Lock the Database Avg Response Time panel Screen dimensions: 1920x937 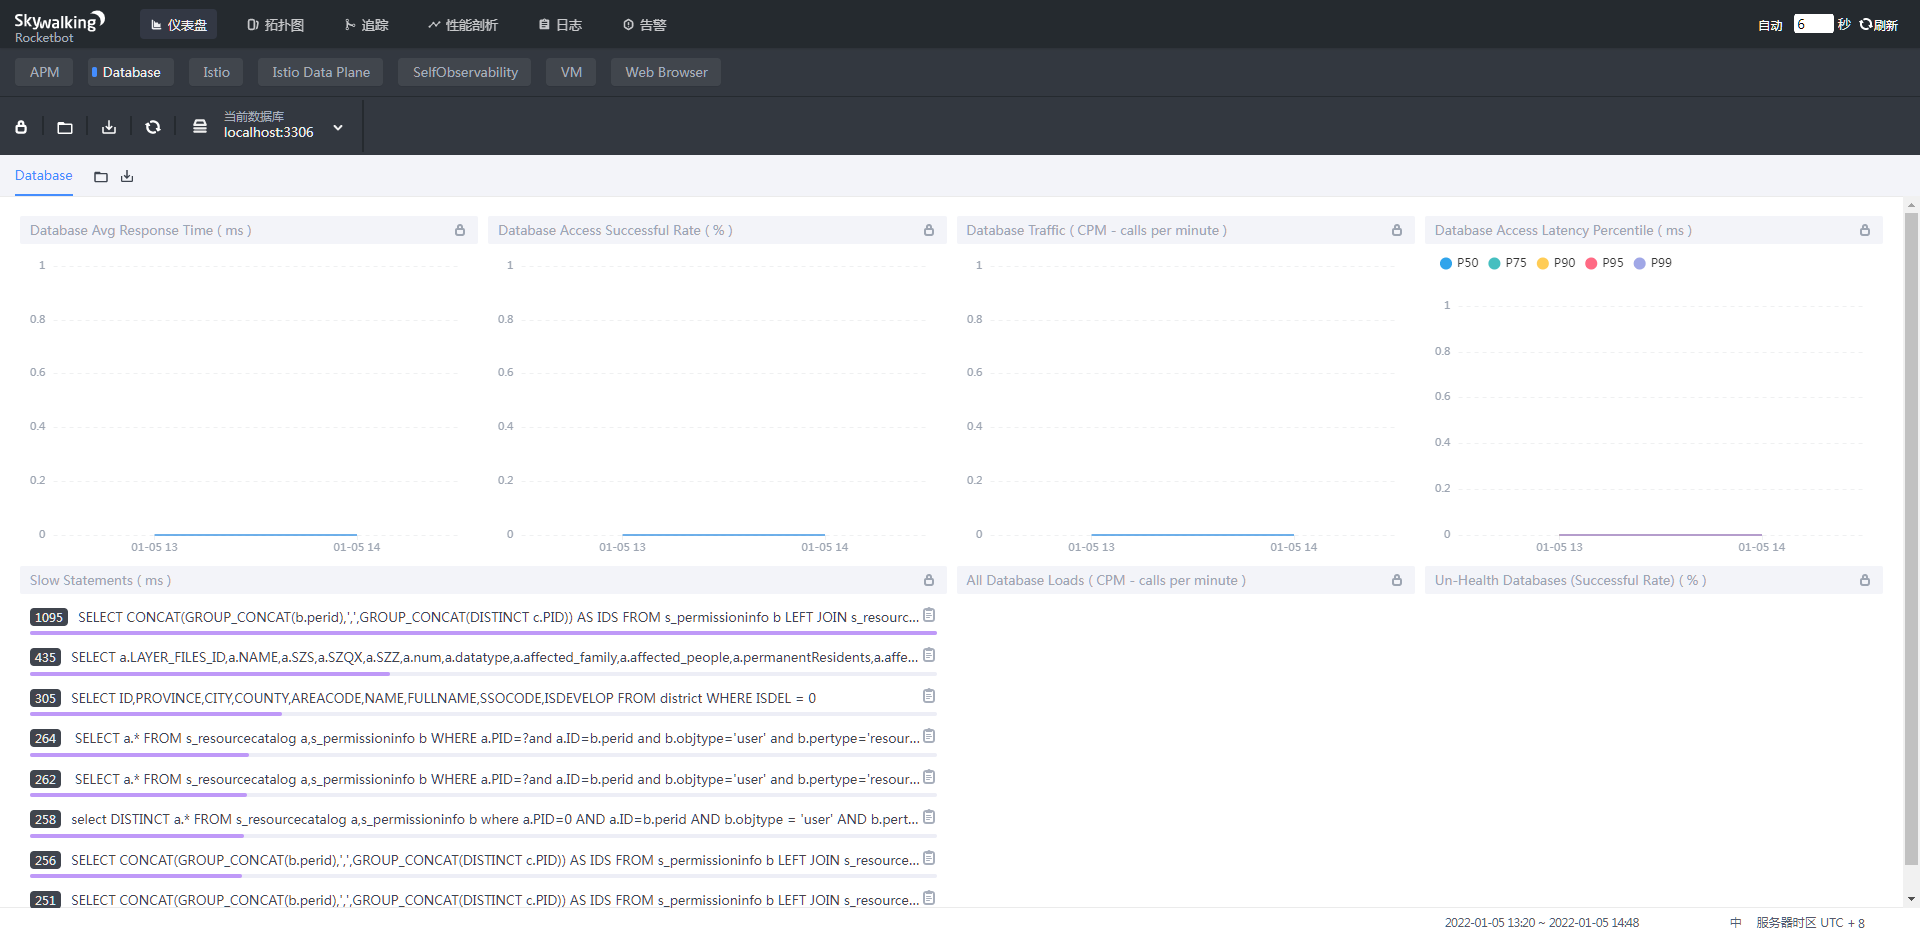[x=460, y=230]
